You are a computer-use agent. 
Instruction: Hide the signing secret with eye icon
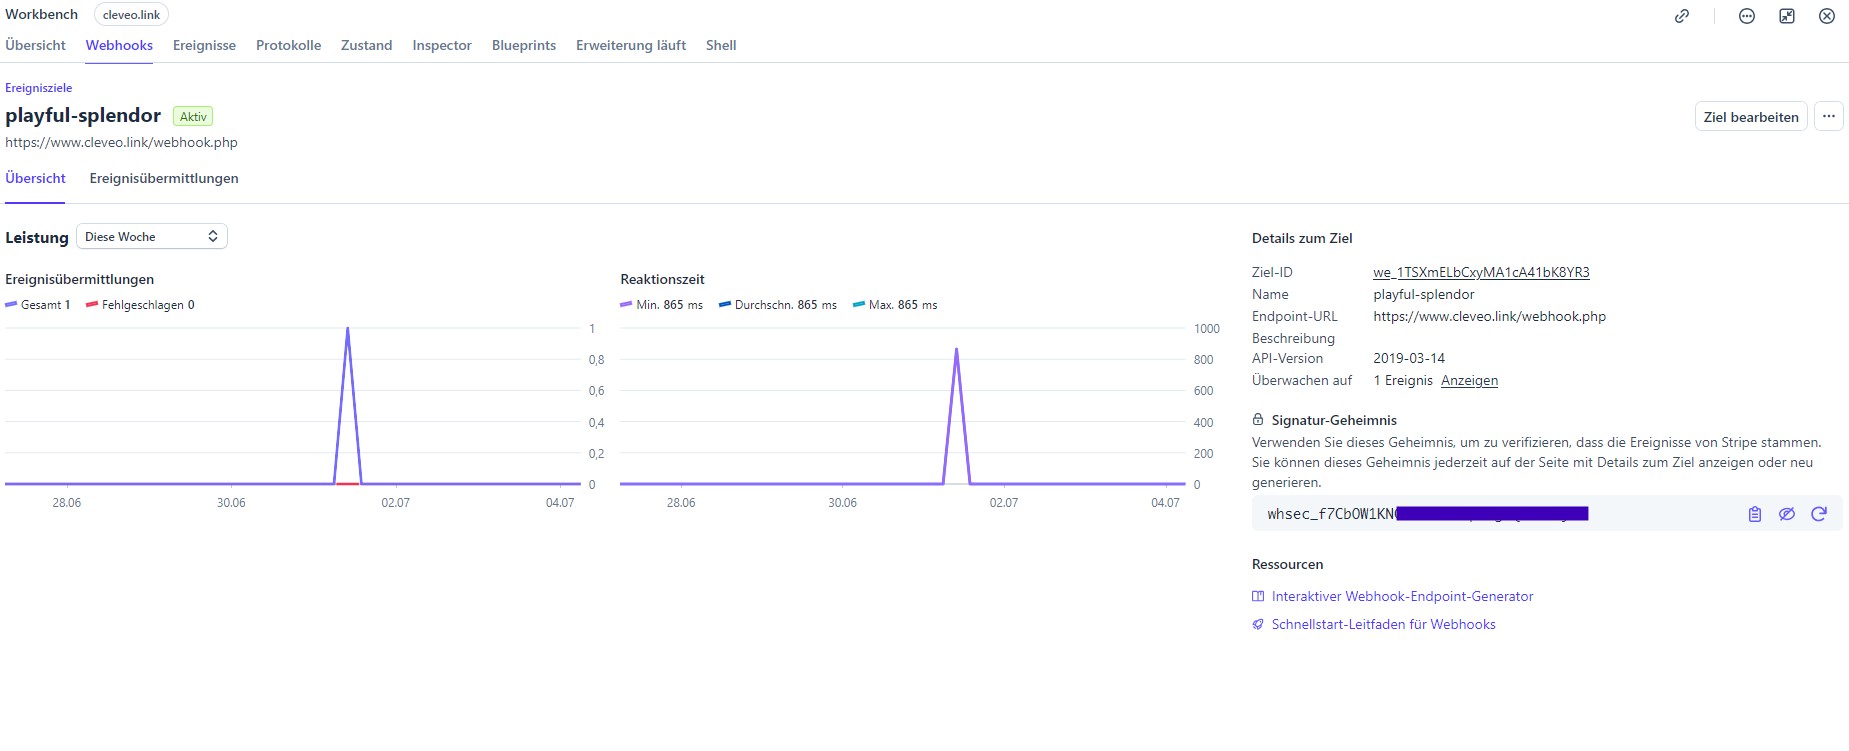(1787, 514)
